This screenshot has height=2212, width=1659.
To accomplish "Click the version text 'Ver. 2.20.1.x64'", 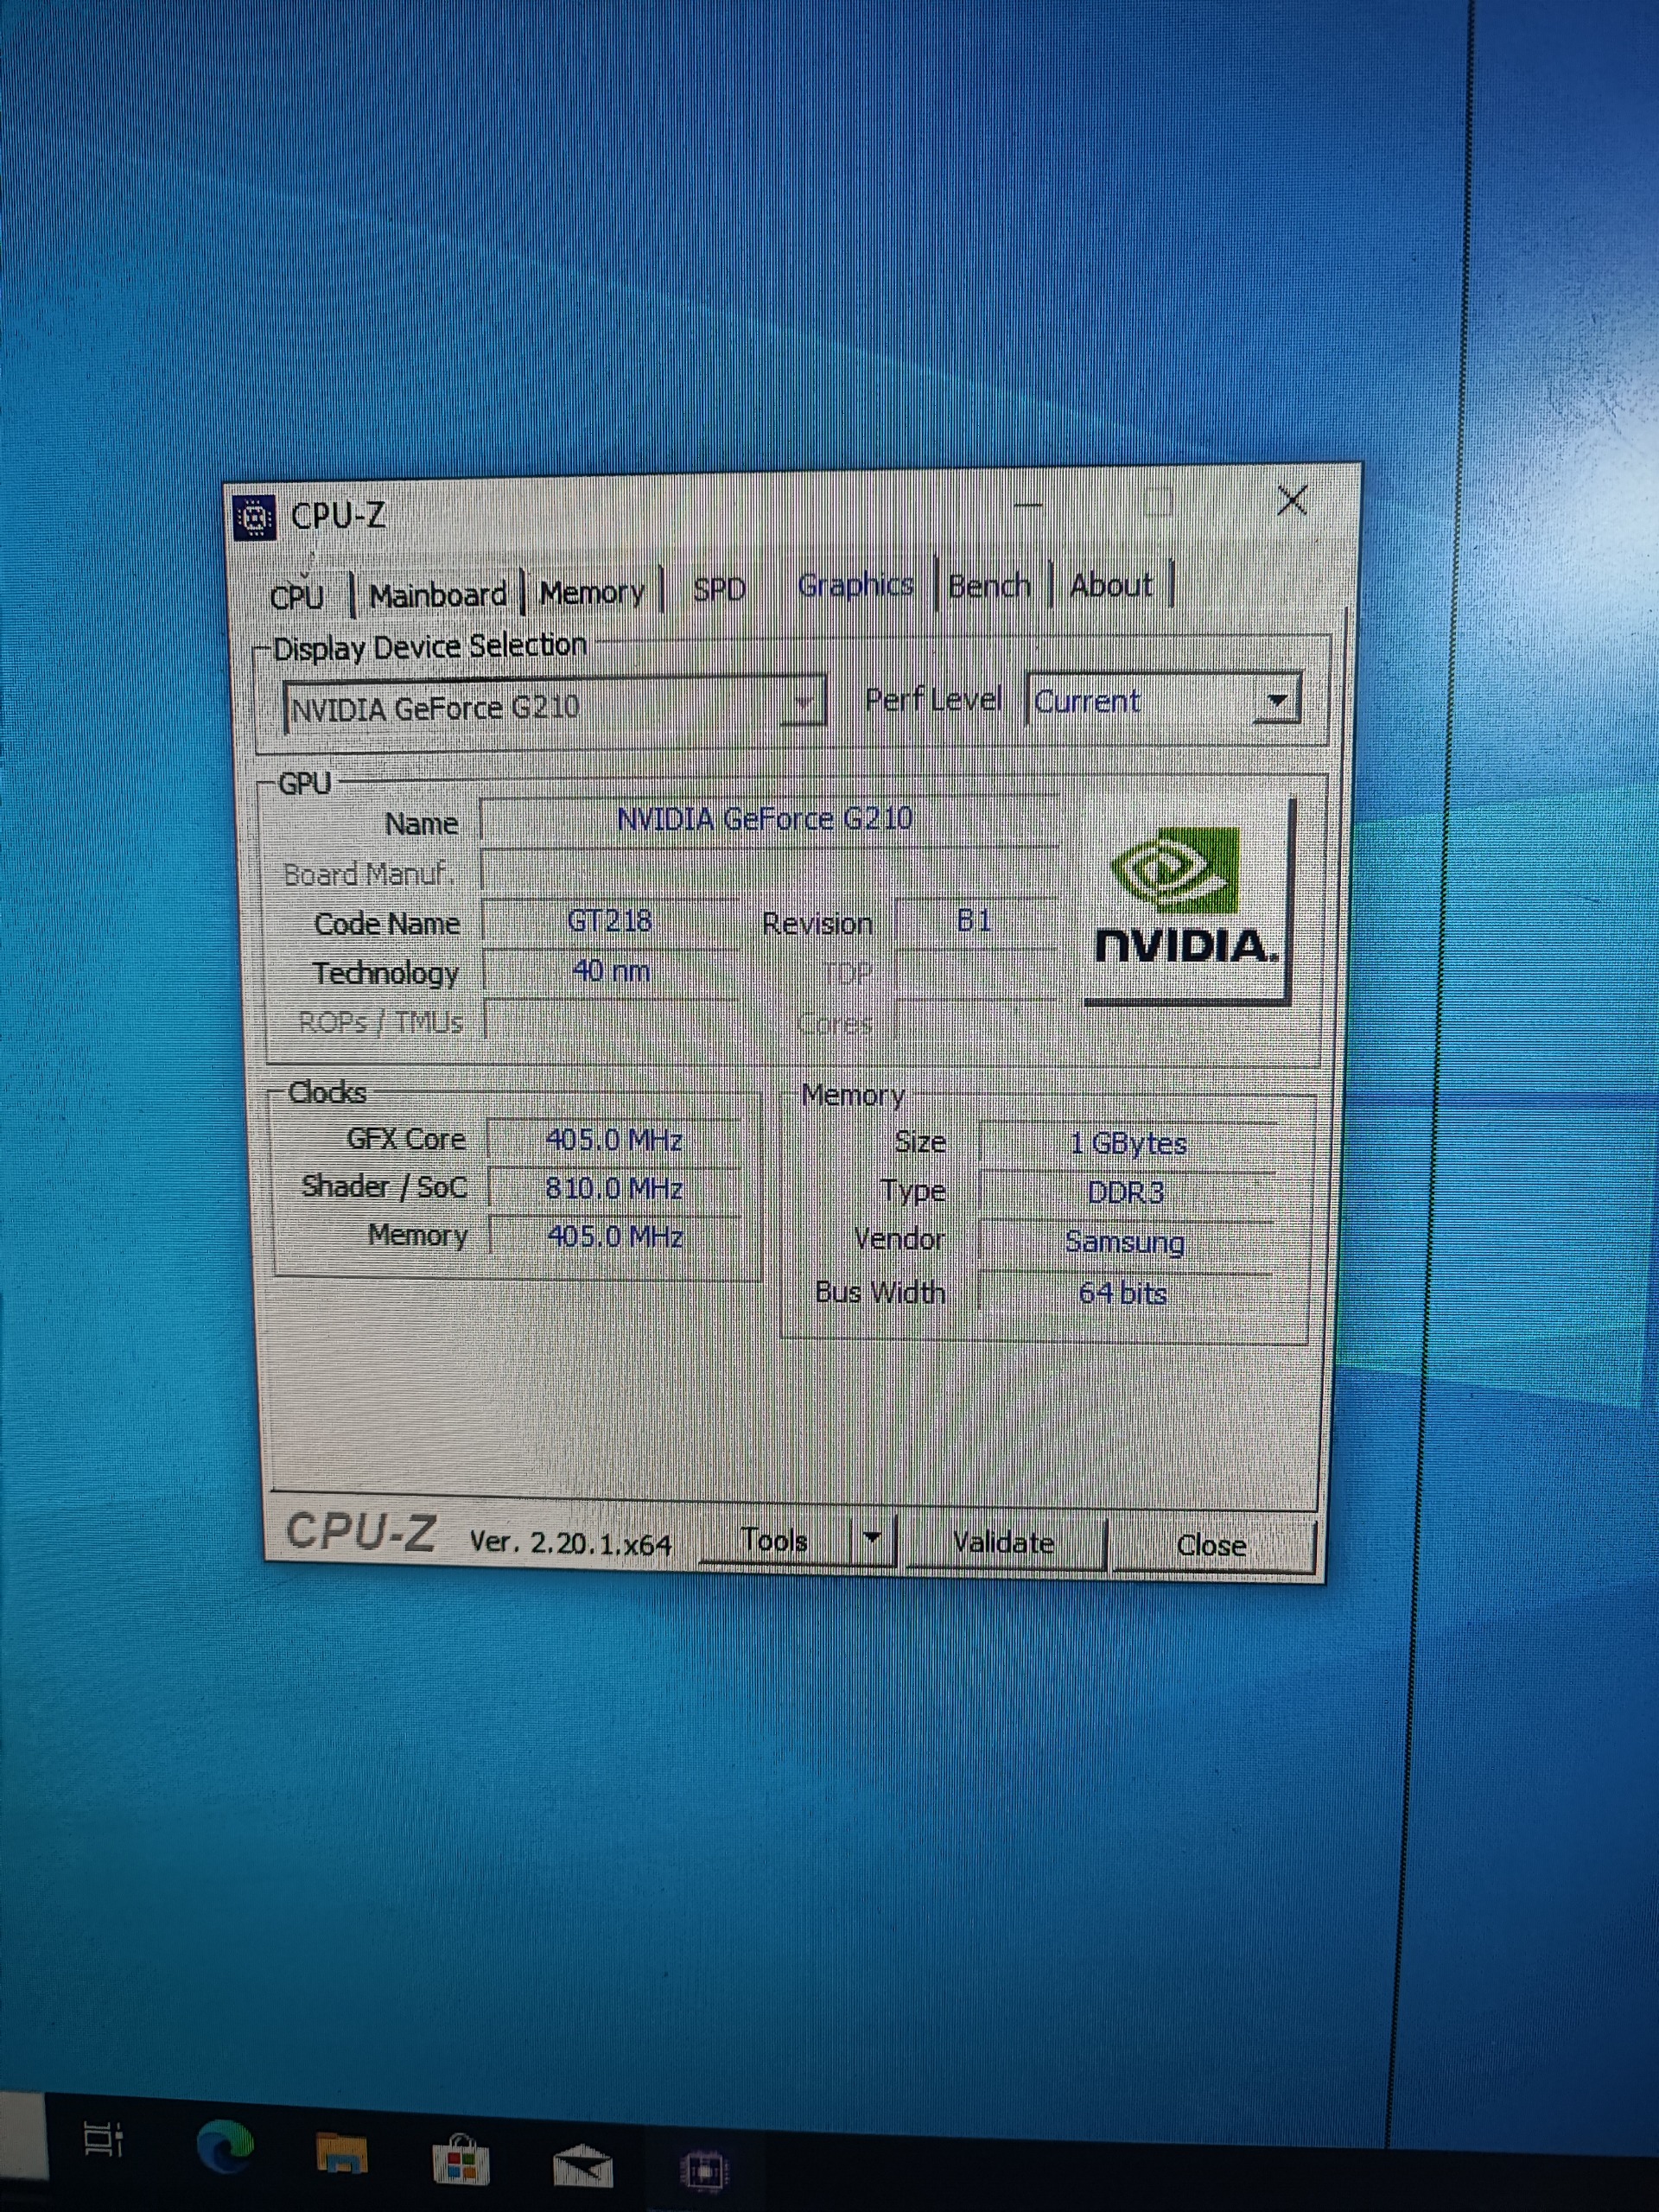I will [x=570, y=1543].
